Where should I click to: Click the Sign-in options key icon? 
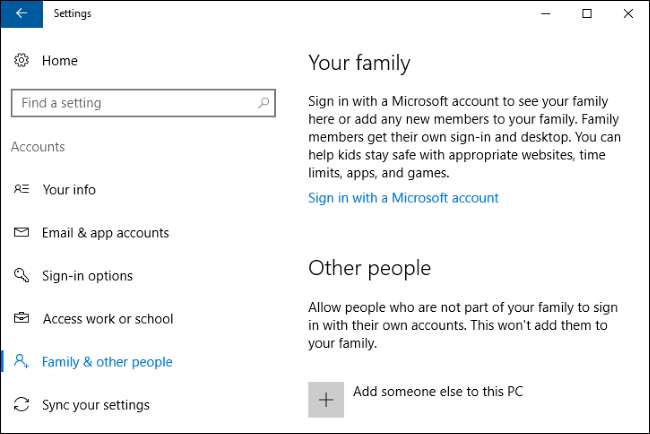pyautogui.click(x=22, y=276)
